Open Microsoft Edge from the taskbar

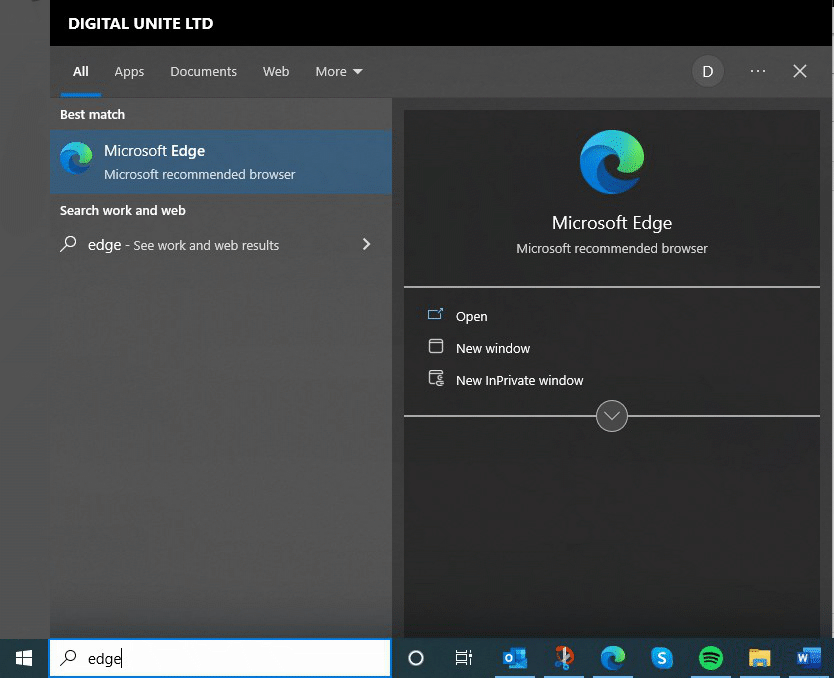coord(613,658)
